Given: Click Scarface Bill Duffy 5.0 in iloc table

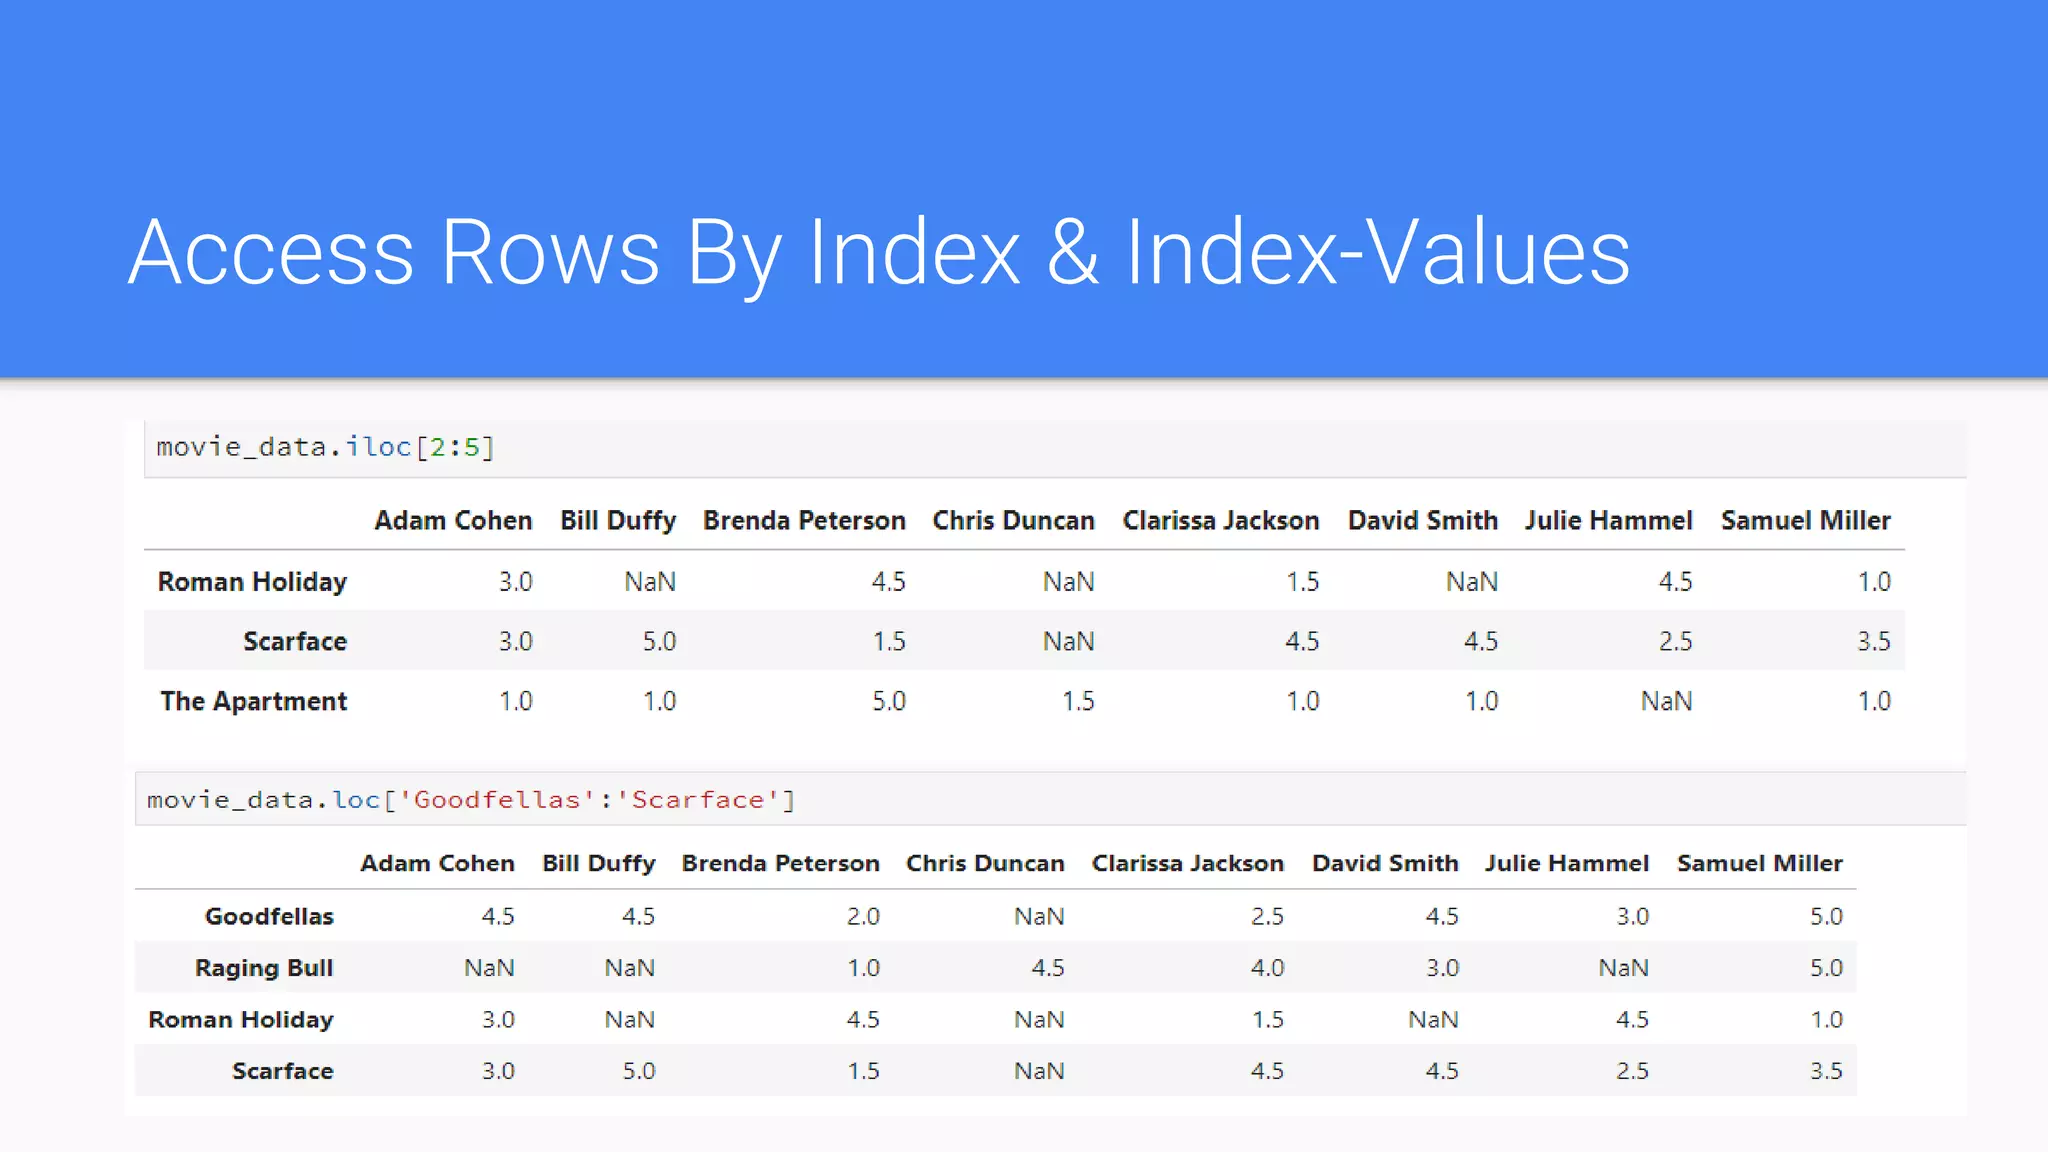Looking at the screenshot, I should pyautogui.click(x=660, y=641).
